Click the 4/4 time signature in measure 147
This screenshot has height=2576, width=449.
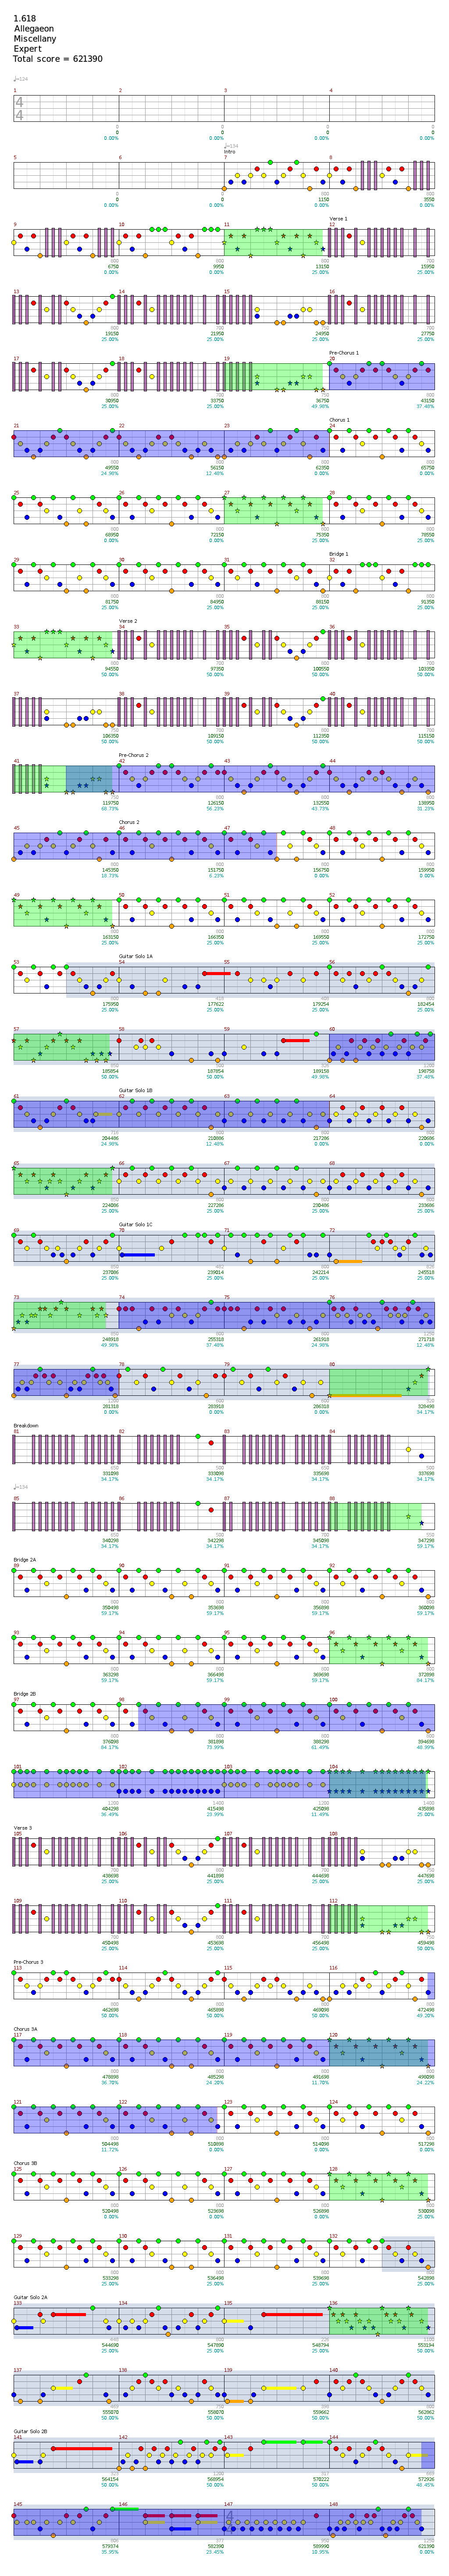pos(228,2516)
